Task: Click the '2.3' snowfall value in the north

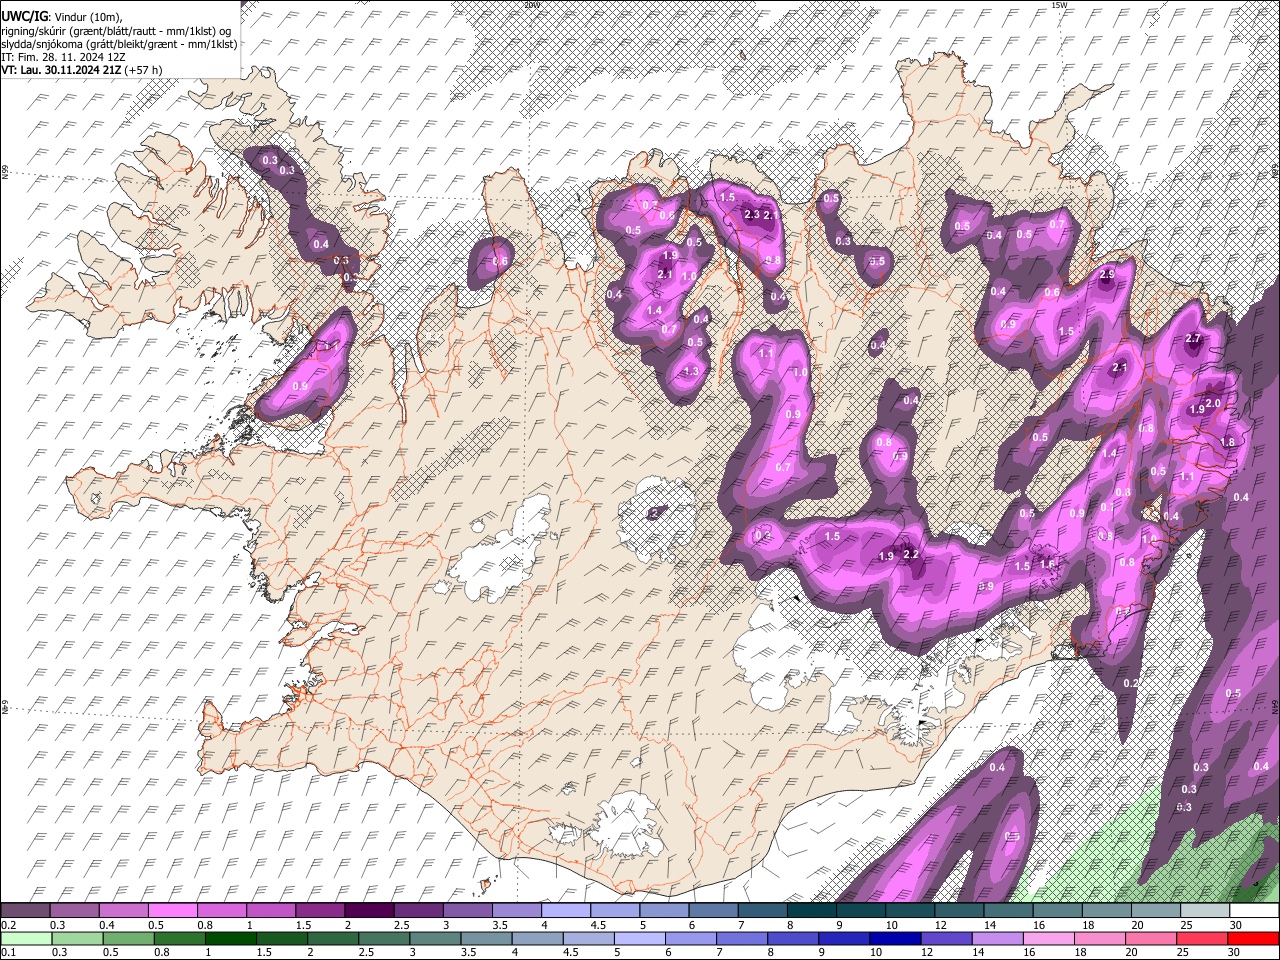Action: point(752,214)
